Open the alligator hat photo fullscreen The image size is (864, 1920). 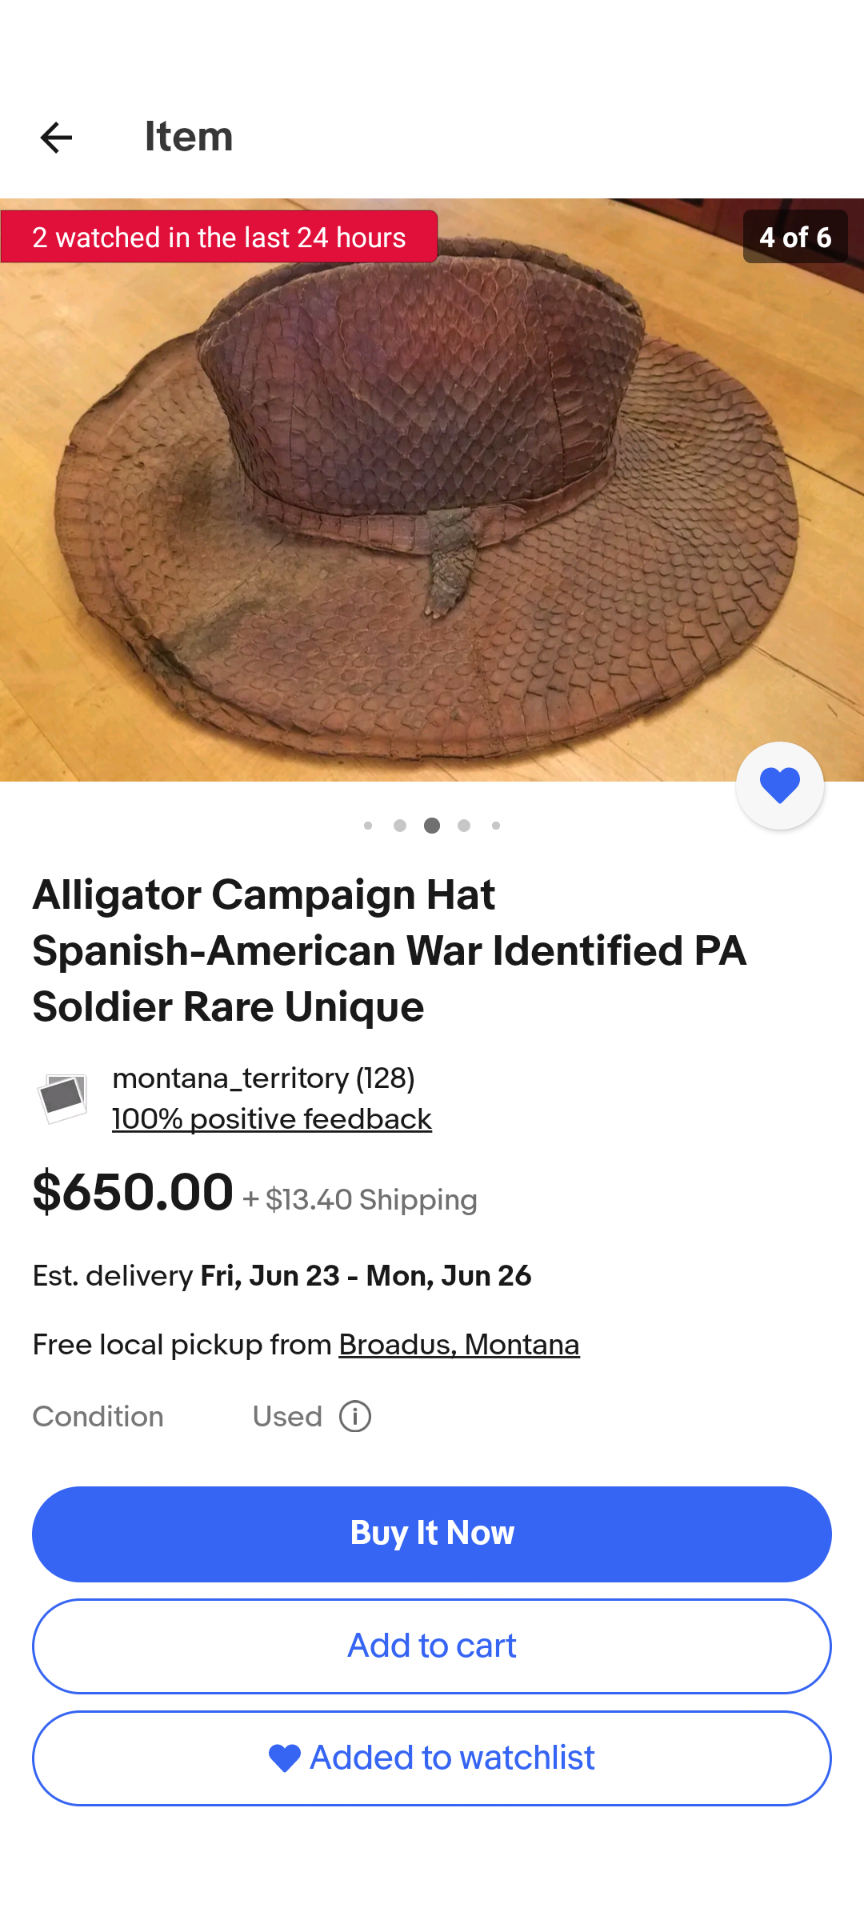pos(432,490)
